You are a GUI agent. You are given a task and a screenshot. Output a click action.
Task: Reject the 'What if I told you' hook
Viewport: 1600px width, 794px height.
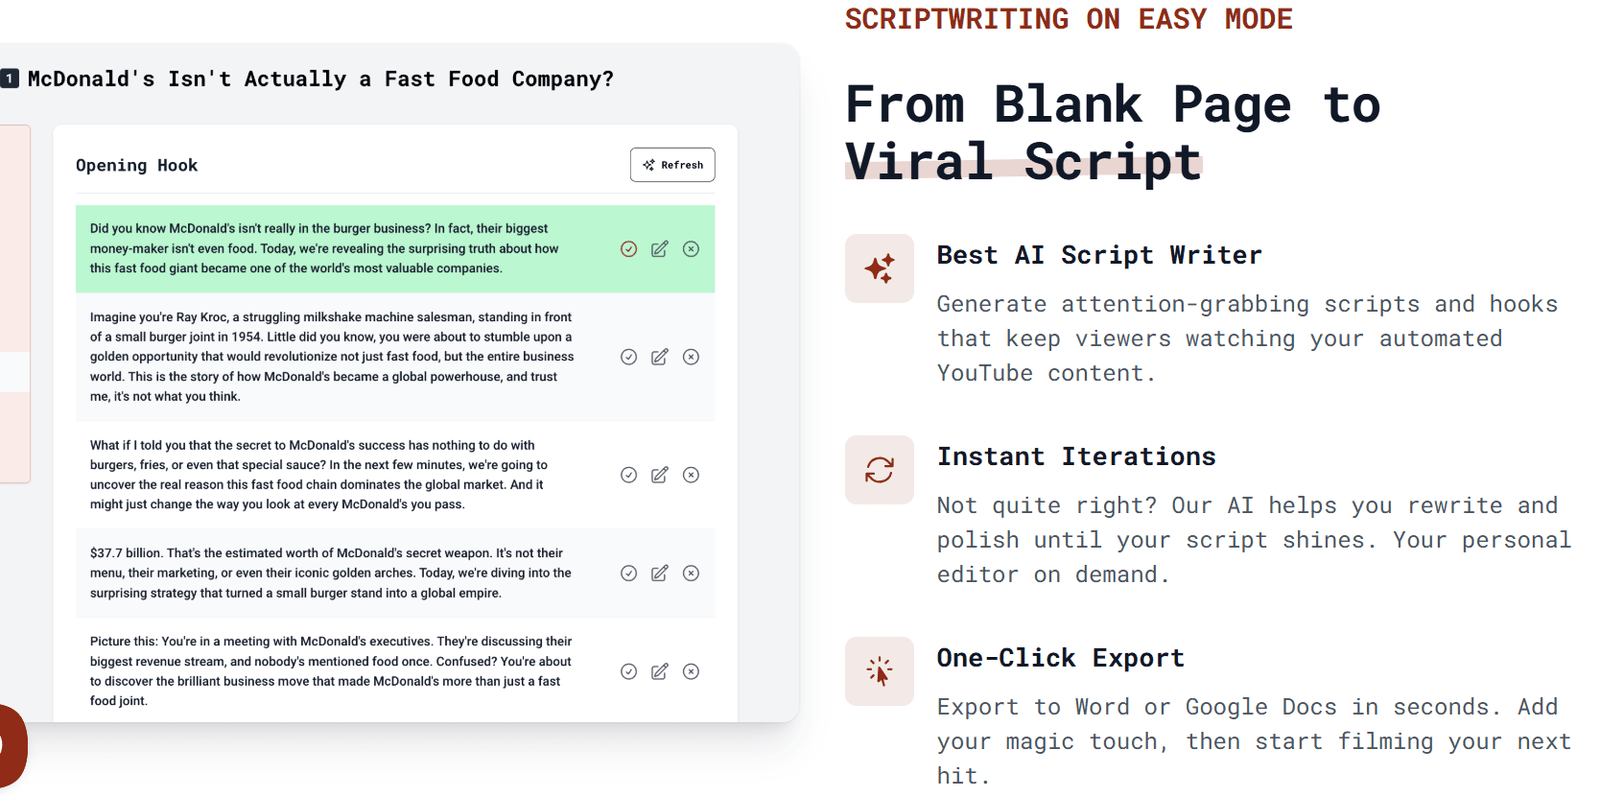(x=691, y=475)
